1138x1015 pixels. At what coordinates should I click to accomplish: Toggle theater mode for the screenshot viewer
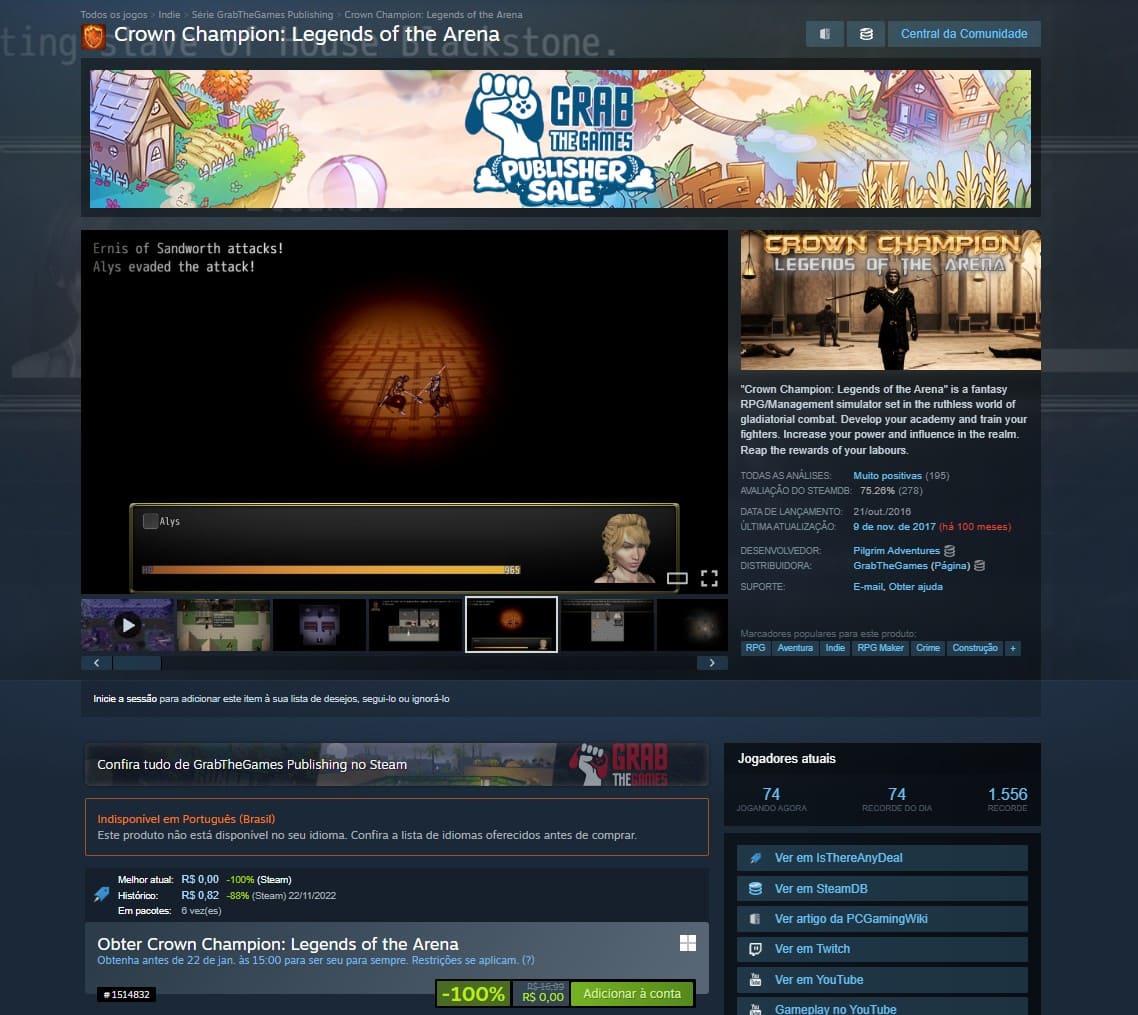(x=677, y=578)
